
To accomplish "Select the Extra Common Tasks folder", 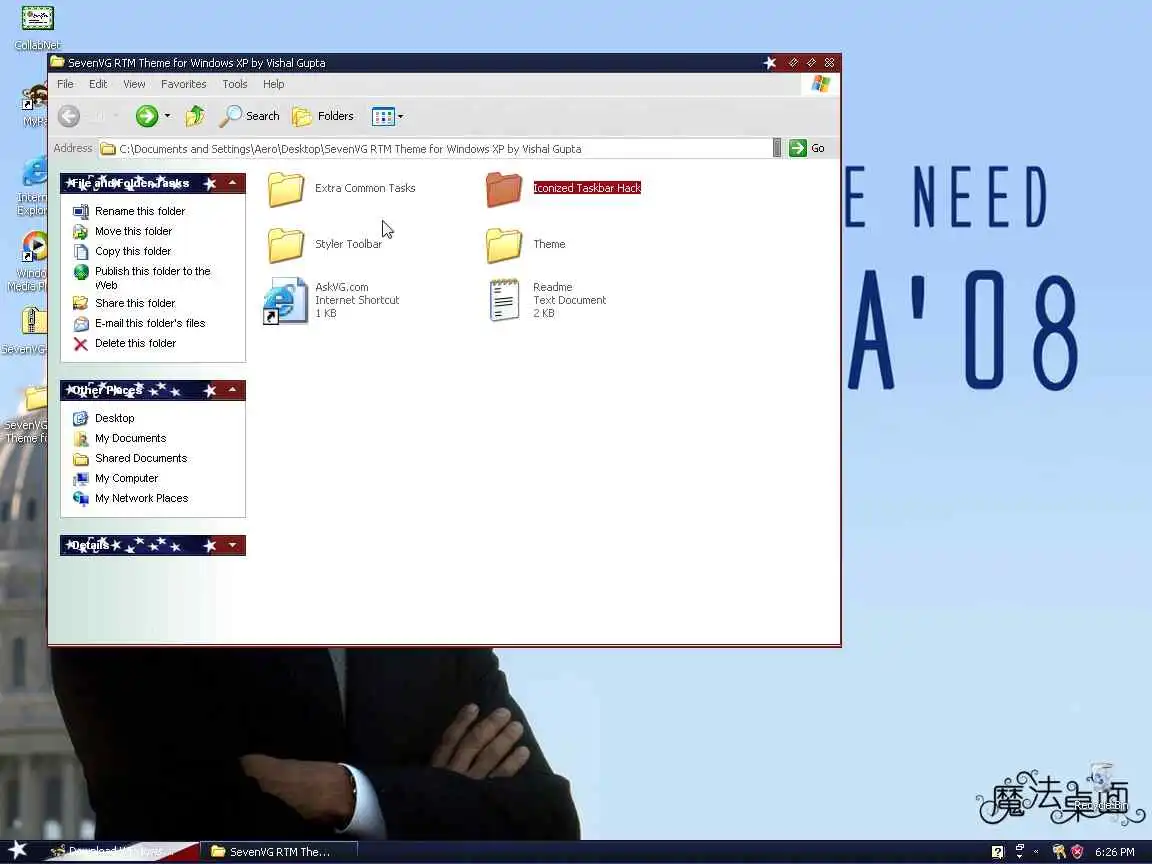I will 342,188.
